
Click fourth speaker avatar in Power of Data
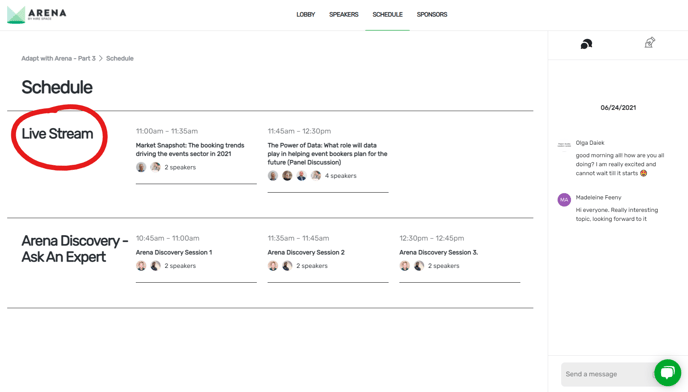(316, 176)
